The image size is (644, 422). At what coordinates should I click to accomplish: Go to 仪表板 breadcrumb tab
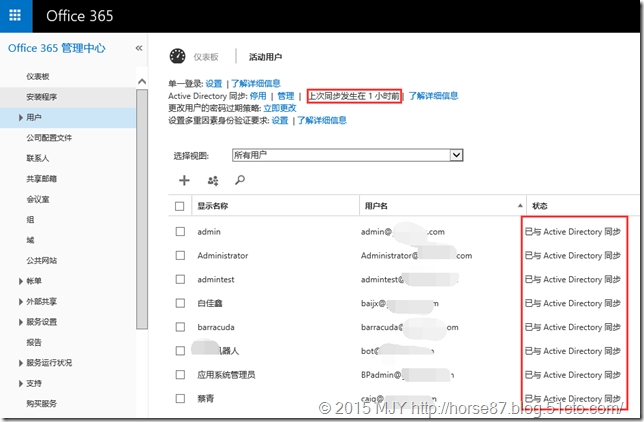pyautogui.click(x=206, y=57)
